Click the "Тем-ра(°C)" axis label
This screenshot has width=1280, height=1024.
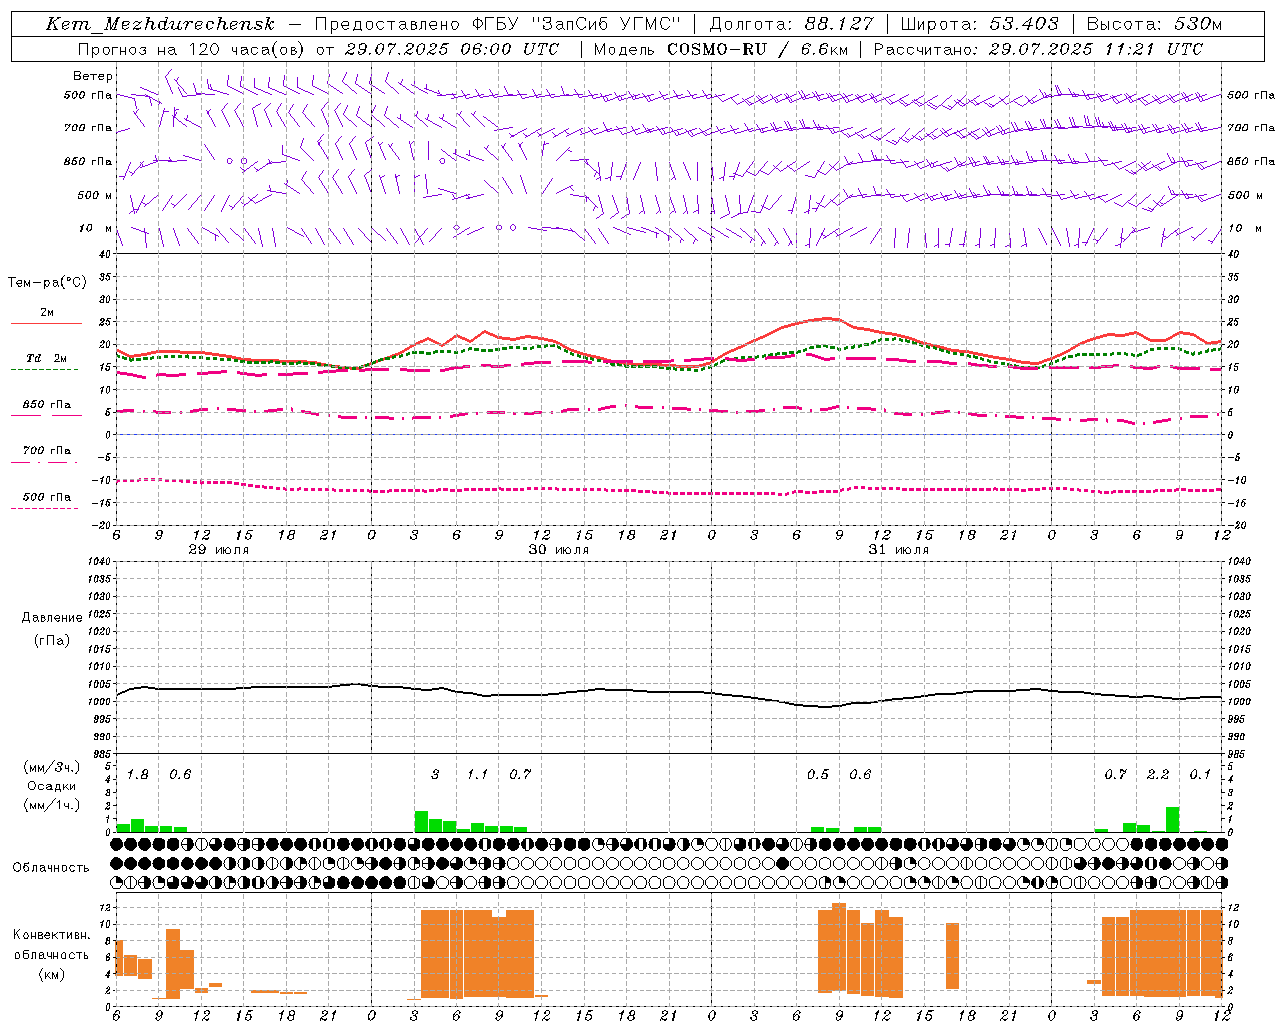click(47, 283)
